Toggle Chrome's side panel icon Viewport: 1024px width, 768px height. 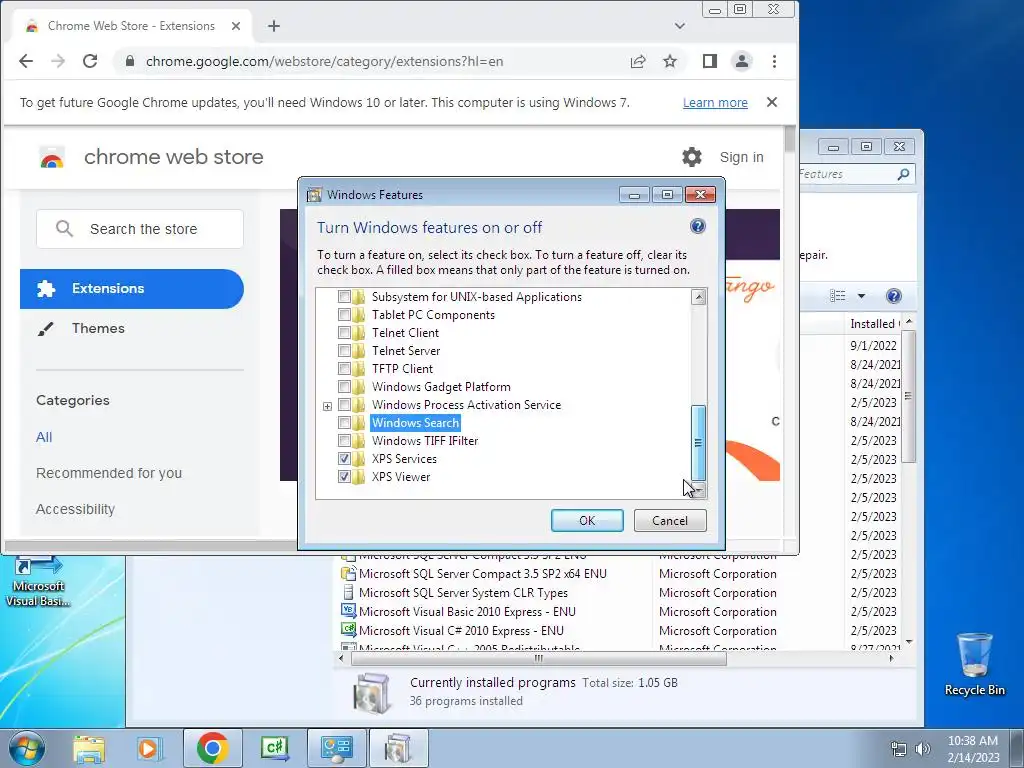click(710, 61)
